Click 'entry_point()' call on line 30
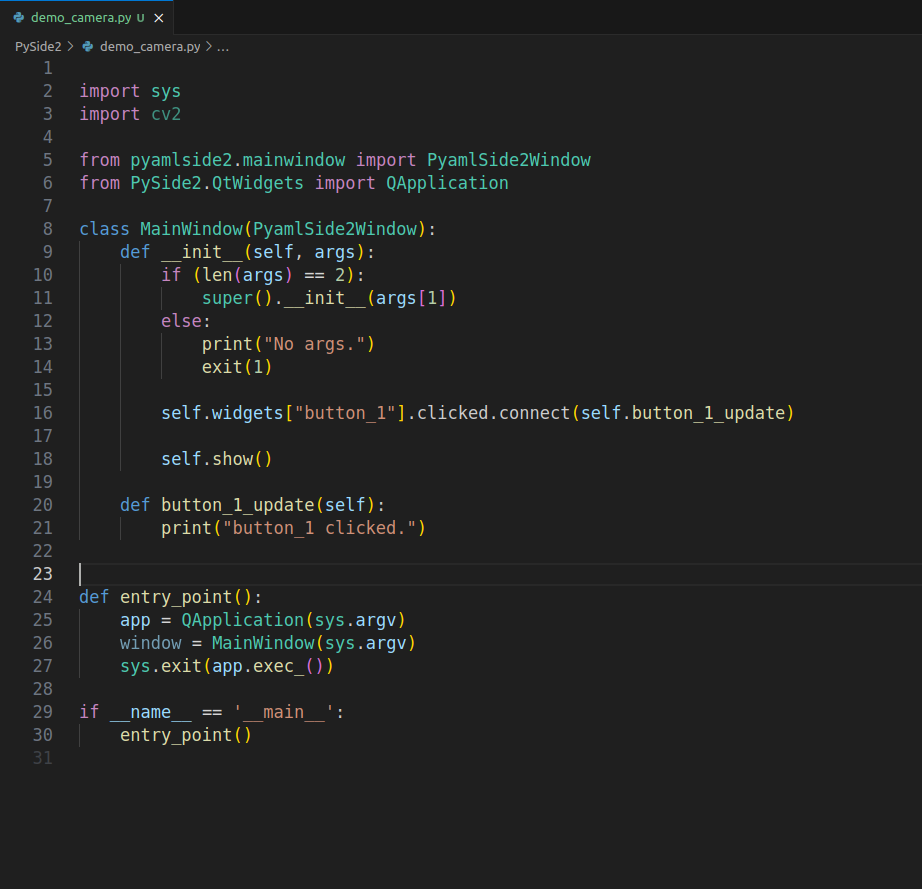 point(186,735)
